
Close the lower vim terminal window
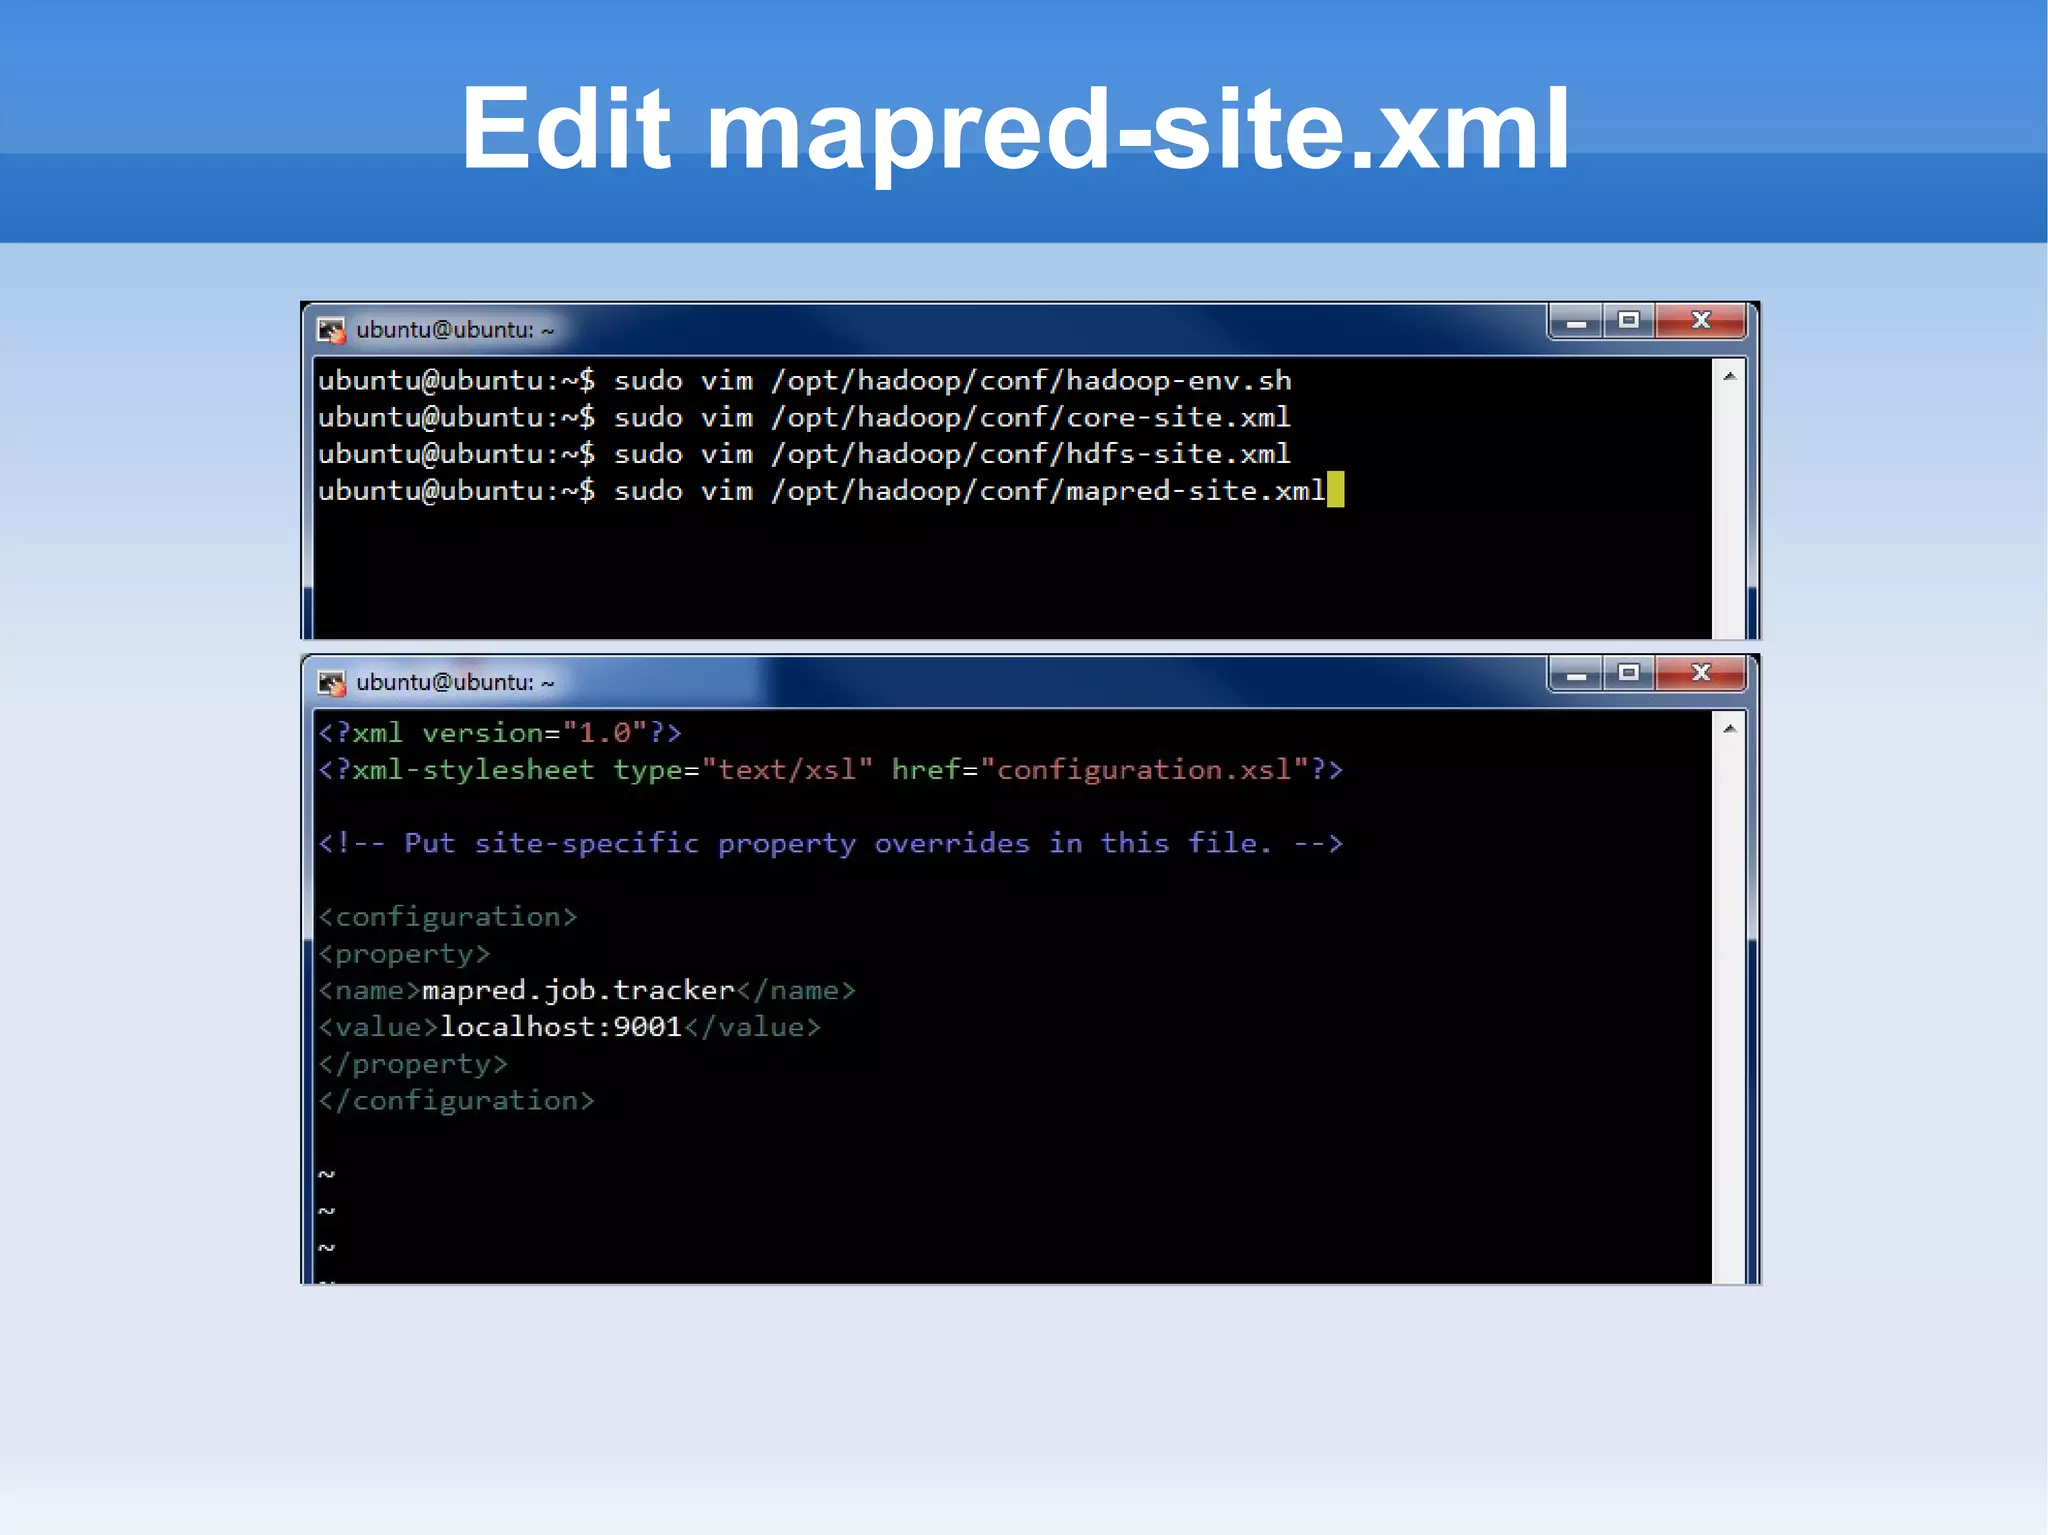pyautogui.click(x=1700, y=673)
